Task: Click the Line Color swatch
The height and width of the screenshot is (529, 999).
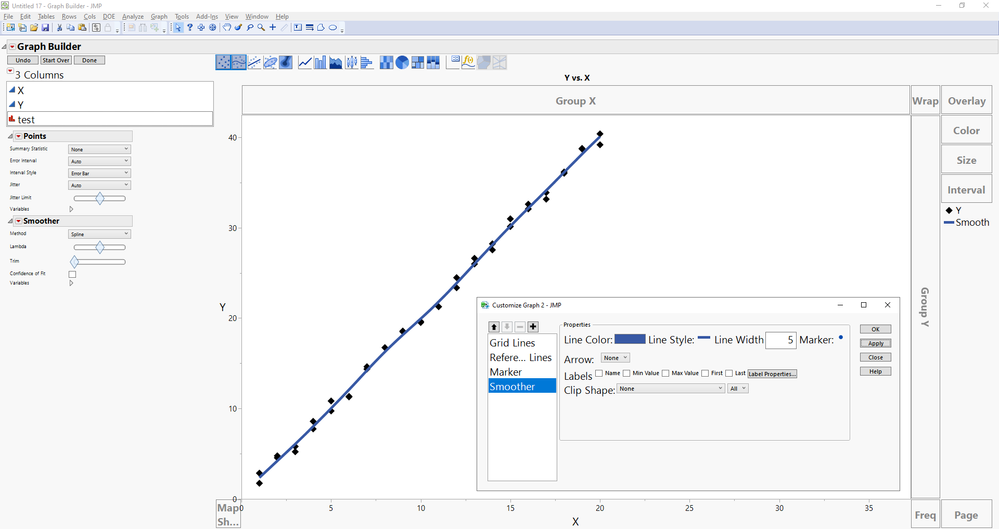Action: (x=630, y=339)
